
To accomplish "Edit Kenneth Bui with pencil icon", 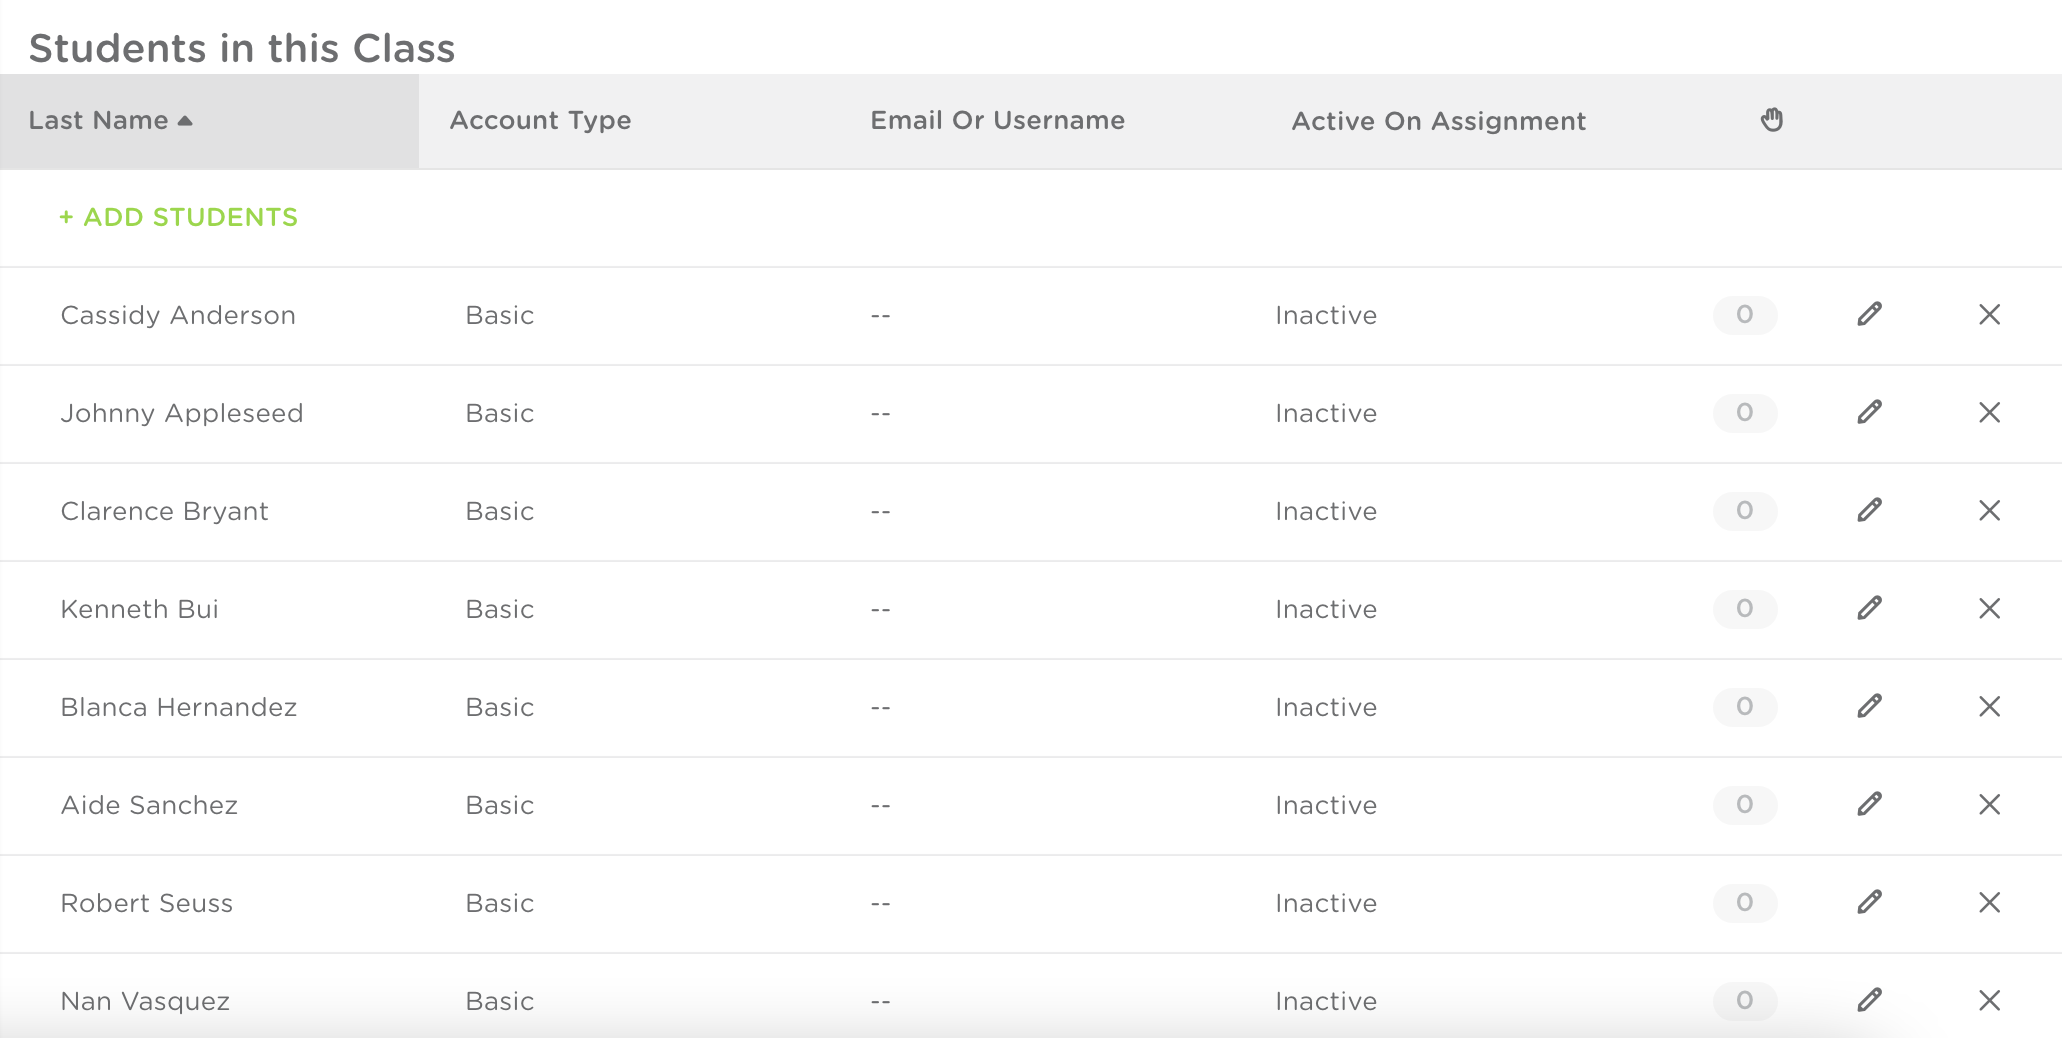I will (1869, 609).
